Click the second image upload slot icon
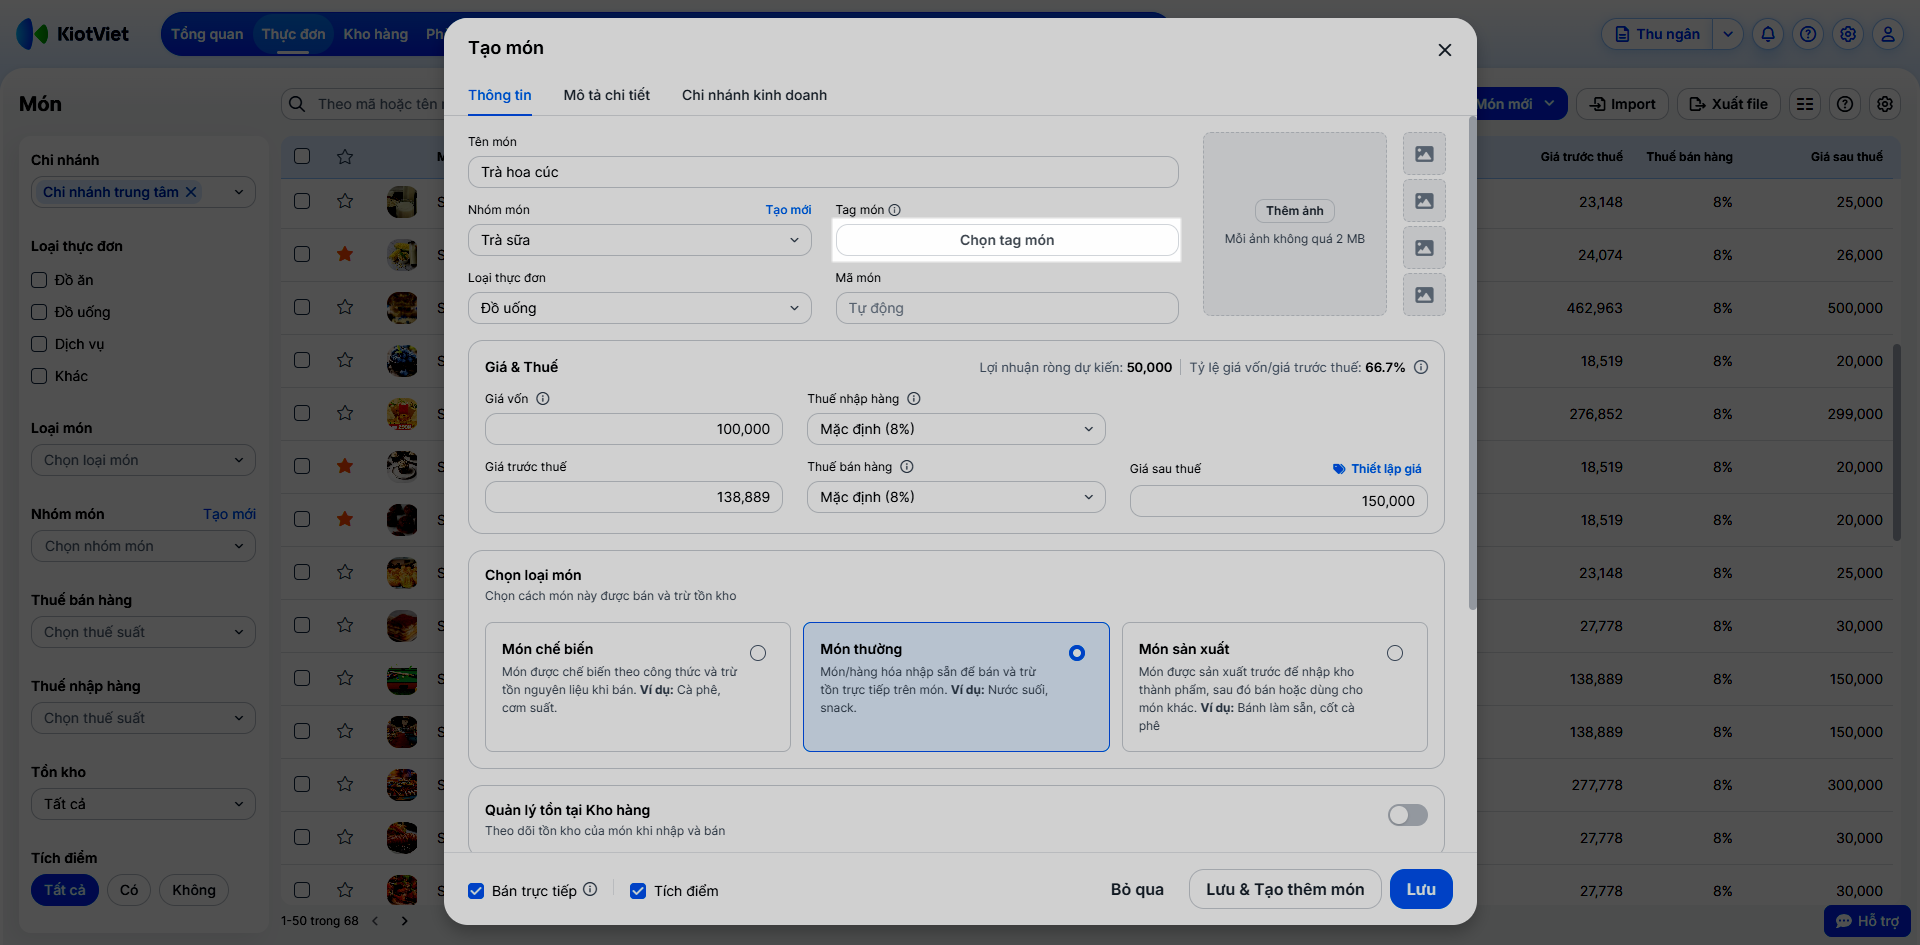Image resolution: width=1920 pixels, height=945 pixels. click(1424, 201)
